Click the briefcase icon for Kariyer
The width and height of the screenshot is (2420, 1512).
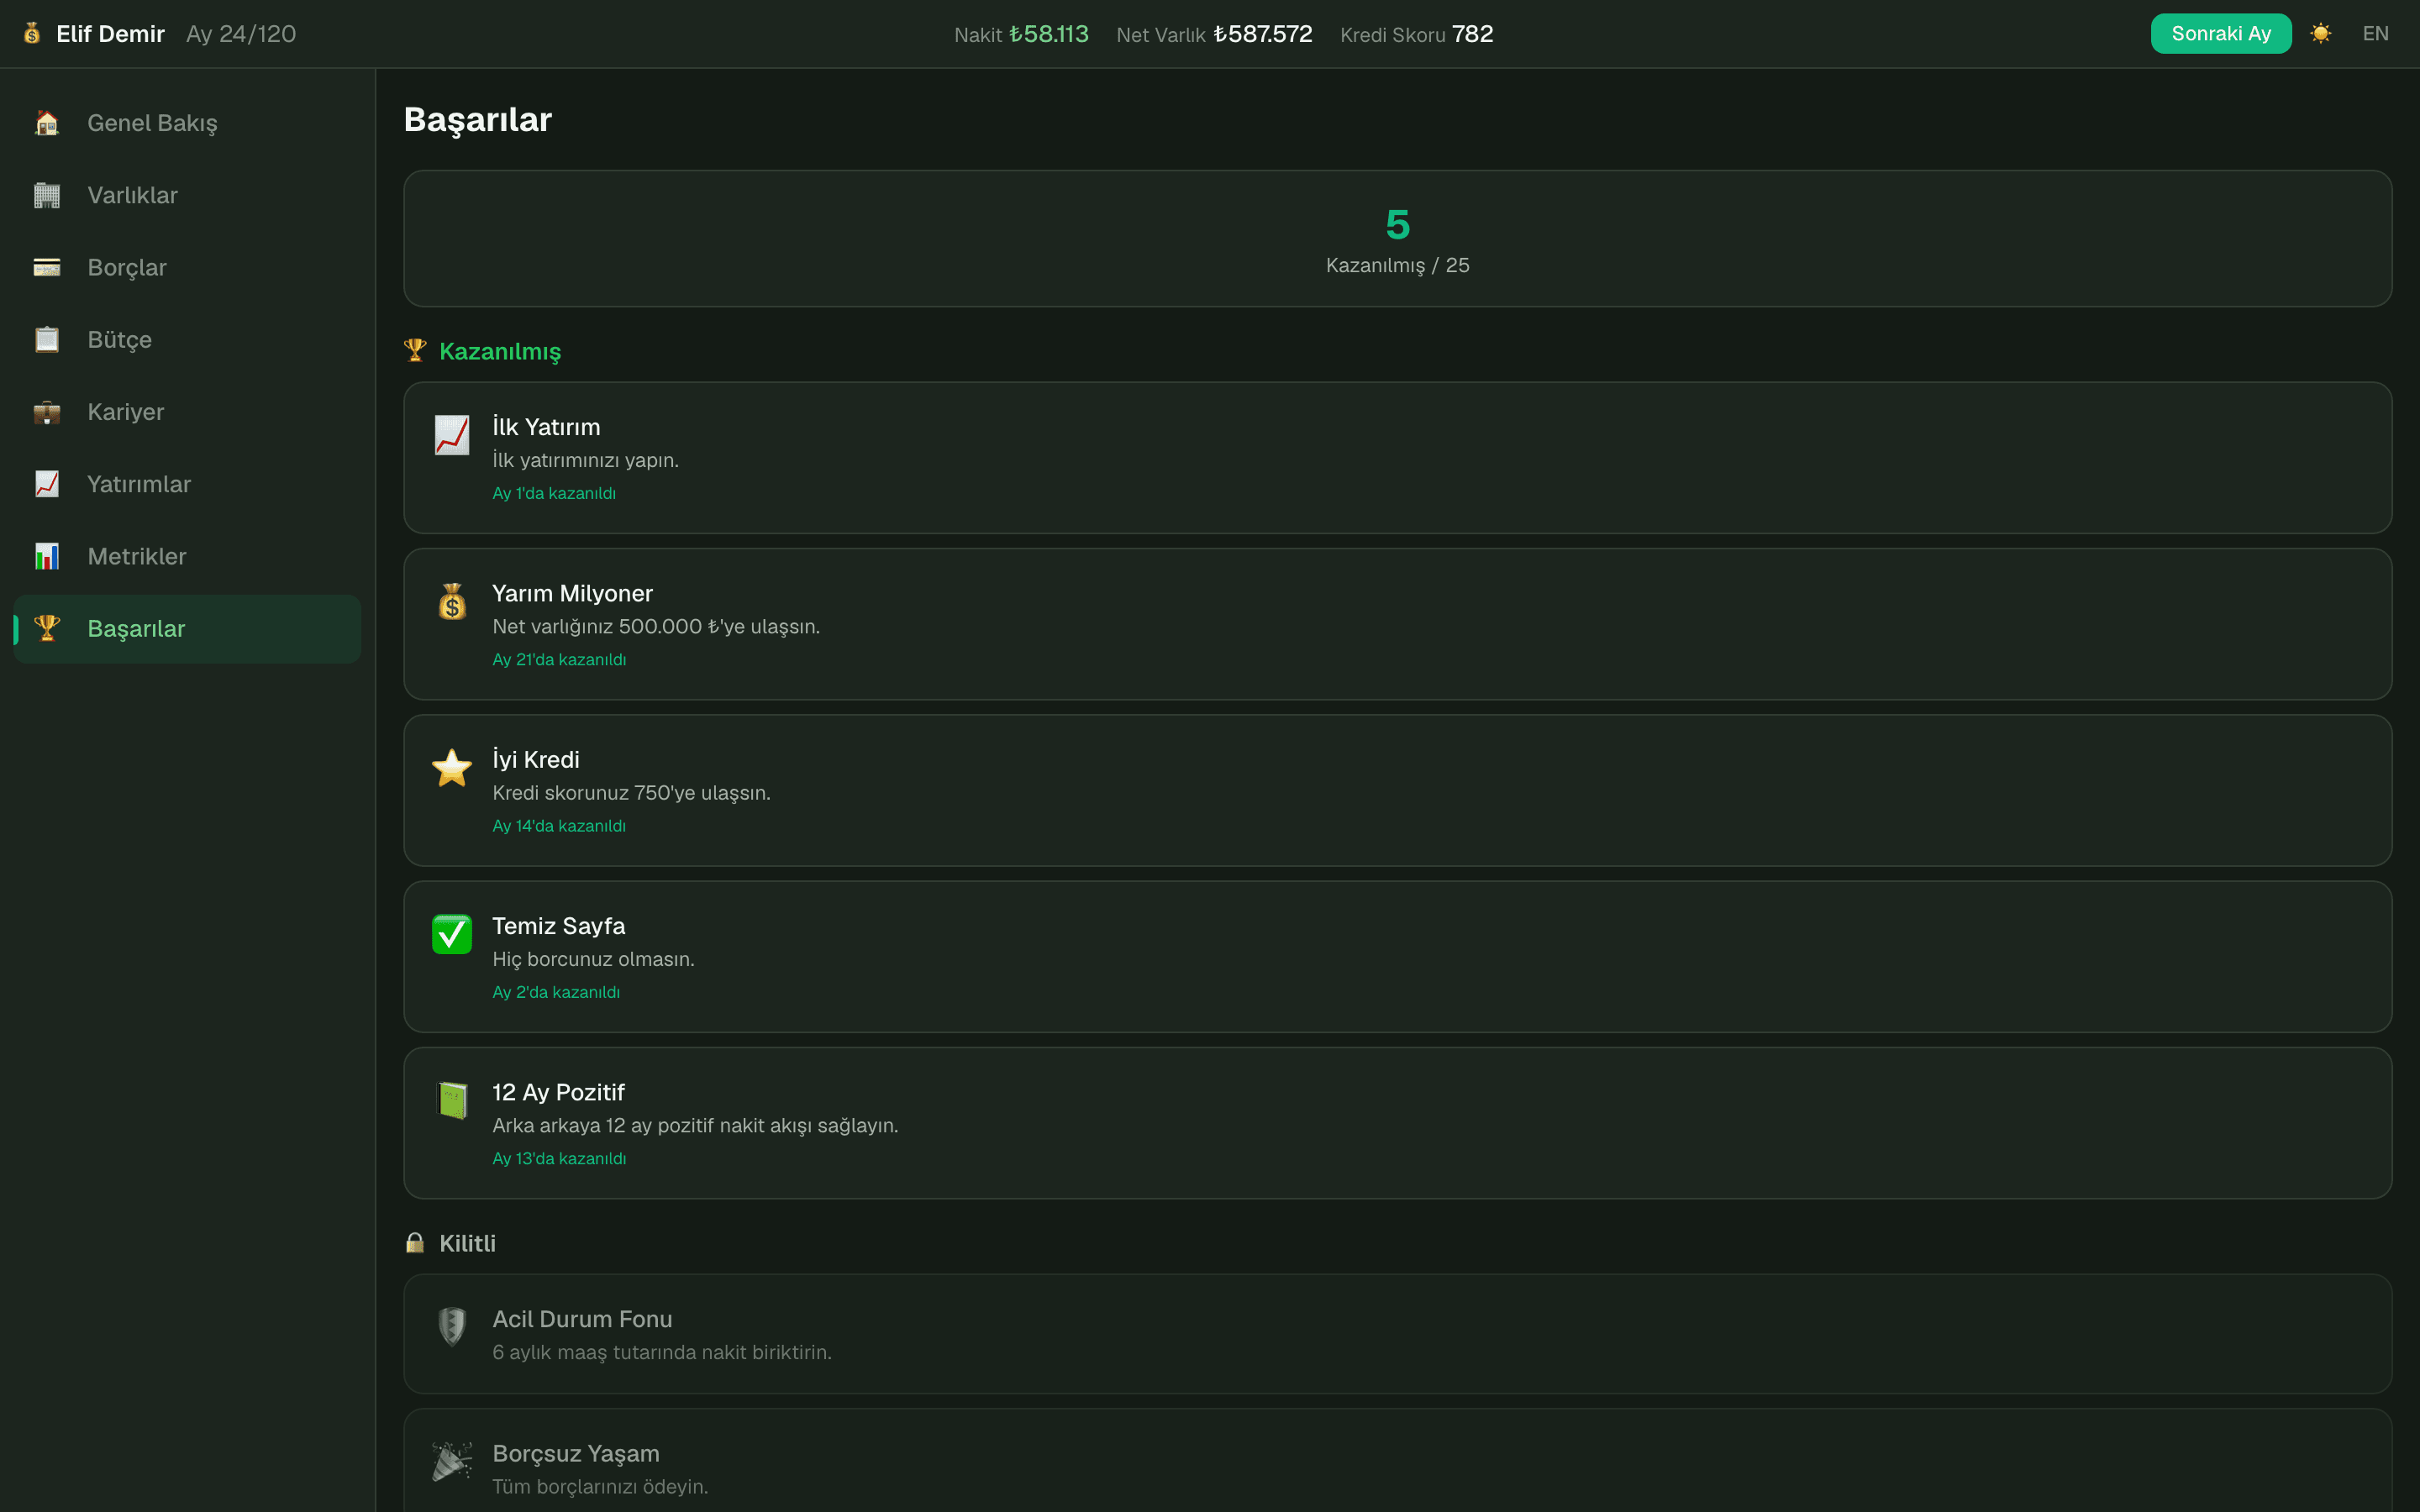pyautogui.click(x=47, y=412)
